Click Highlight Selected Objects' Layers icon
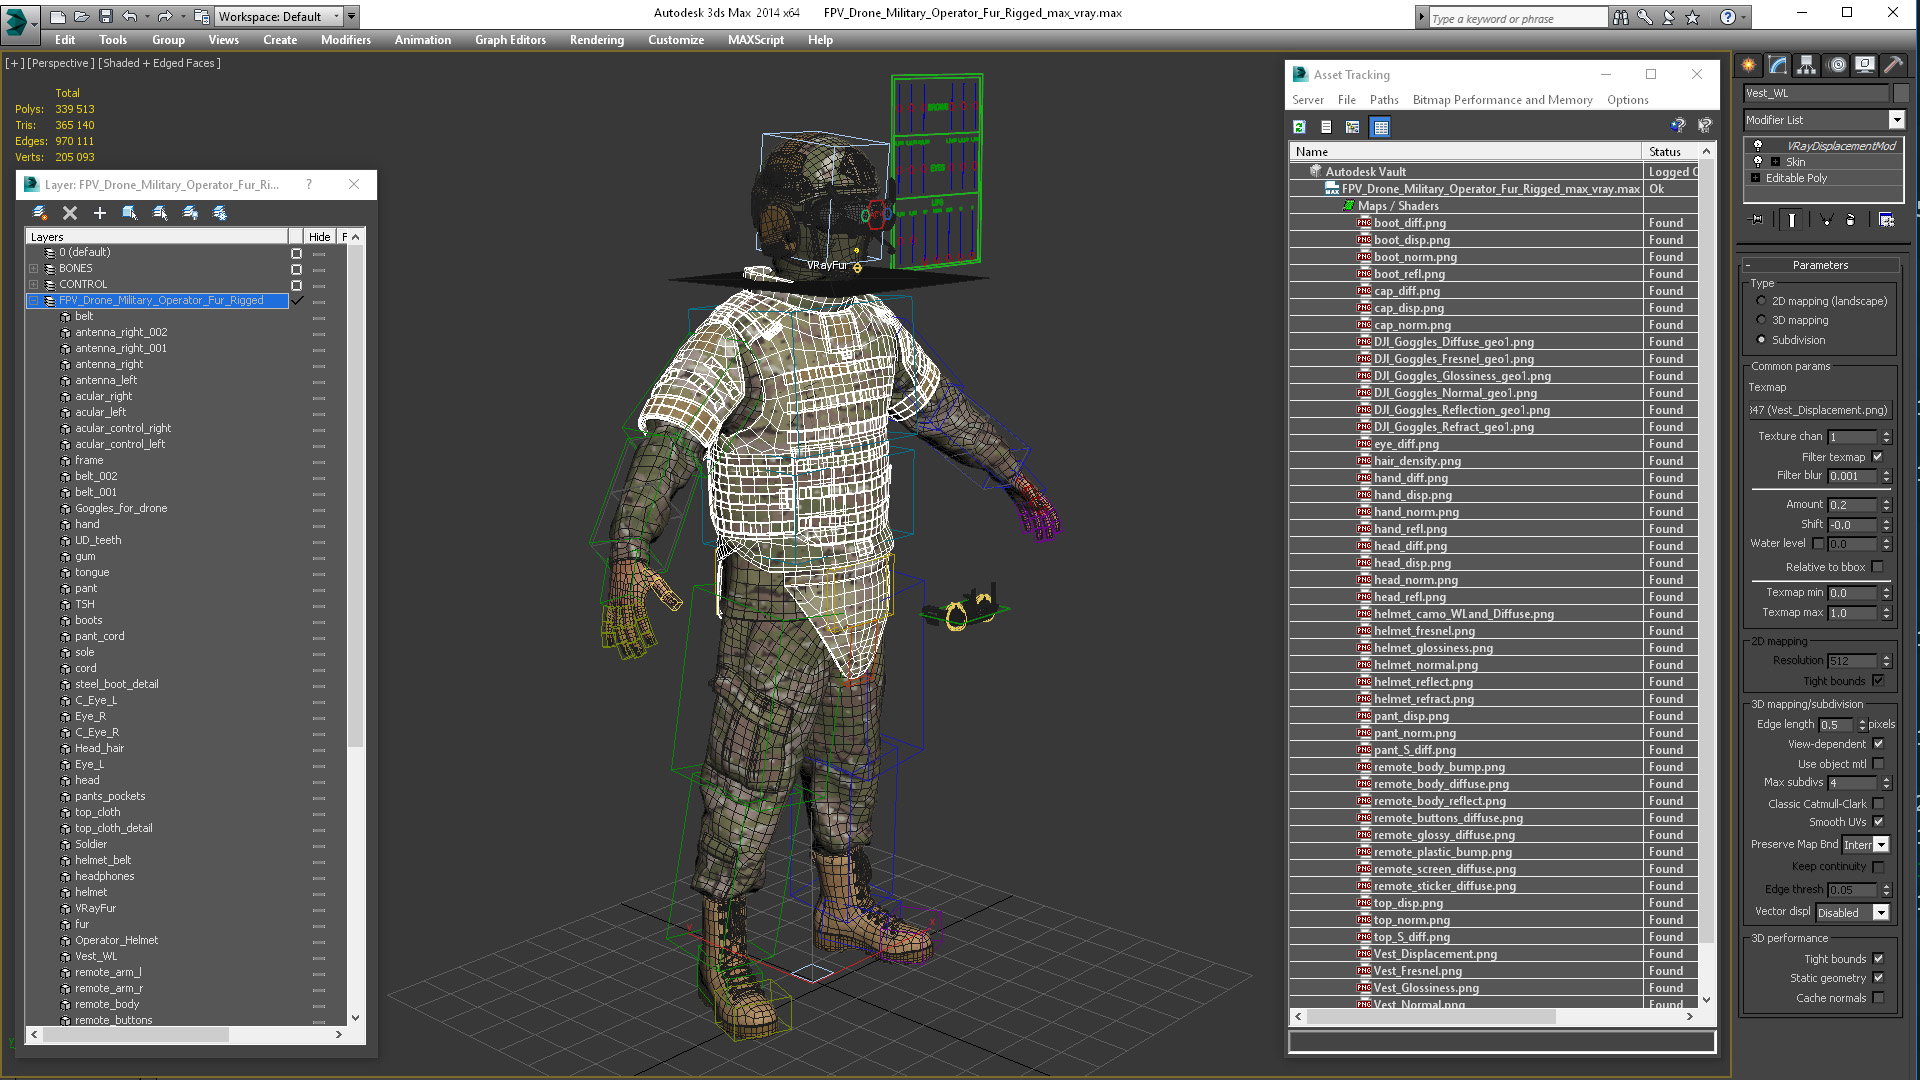This screenshot has width=1920, height=1080. [x=160, y=213]
